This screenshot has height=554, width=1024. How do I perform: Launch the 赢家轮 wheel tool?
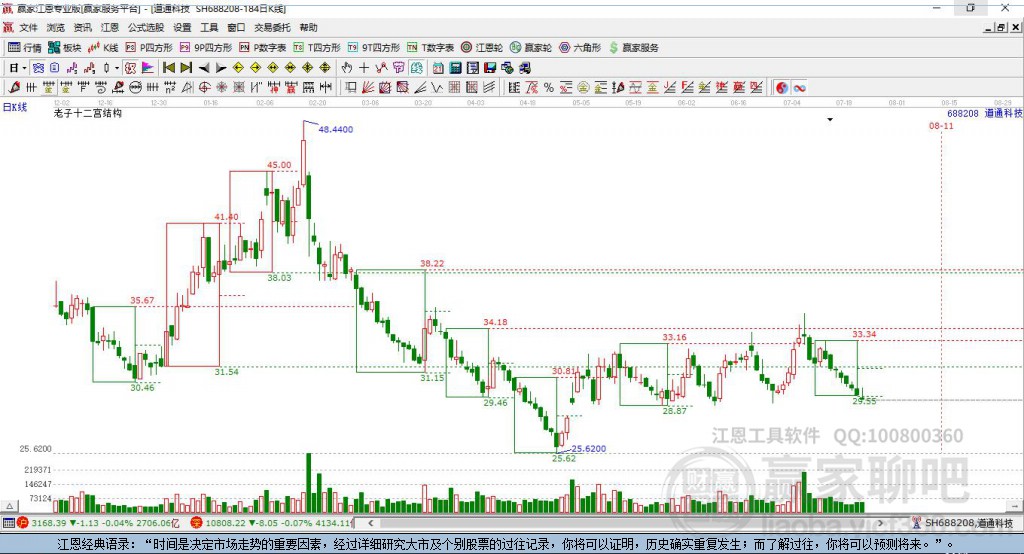[x=531, y=48]
